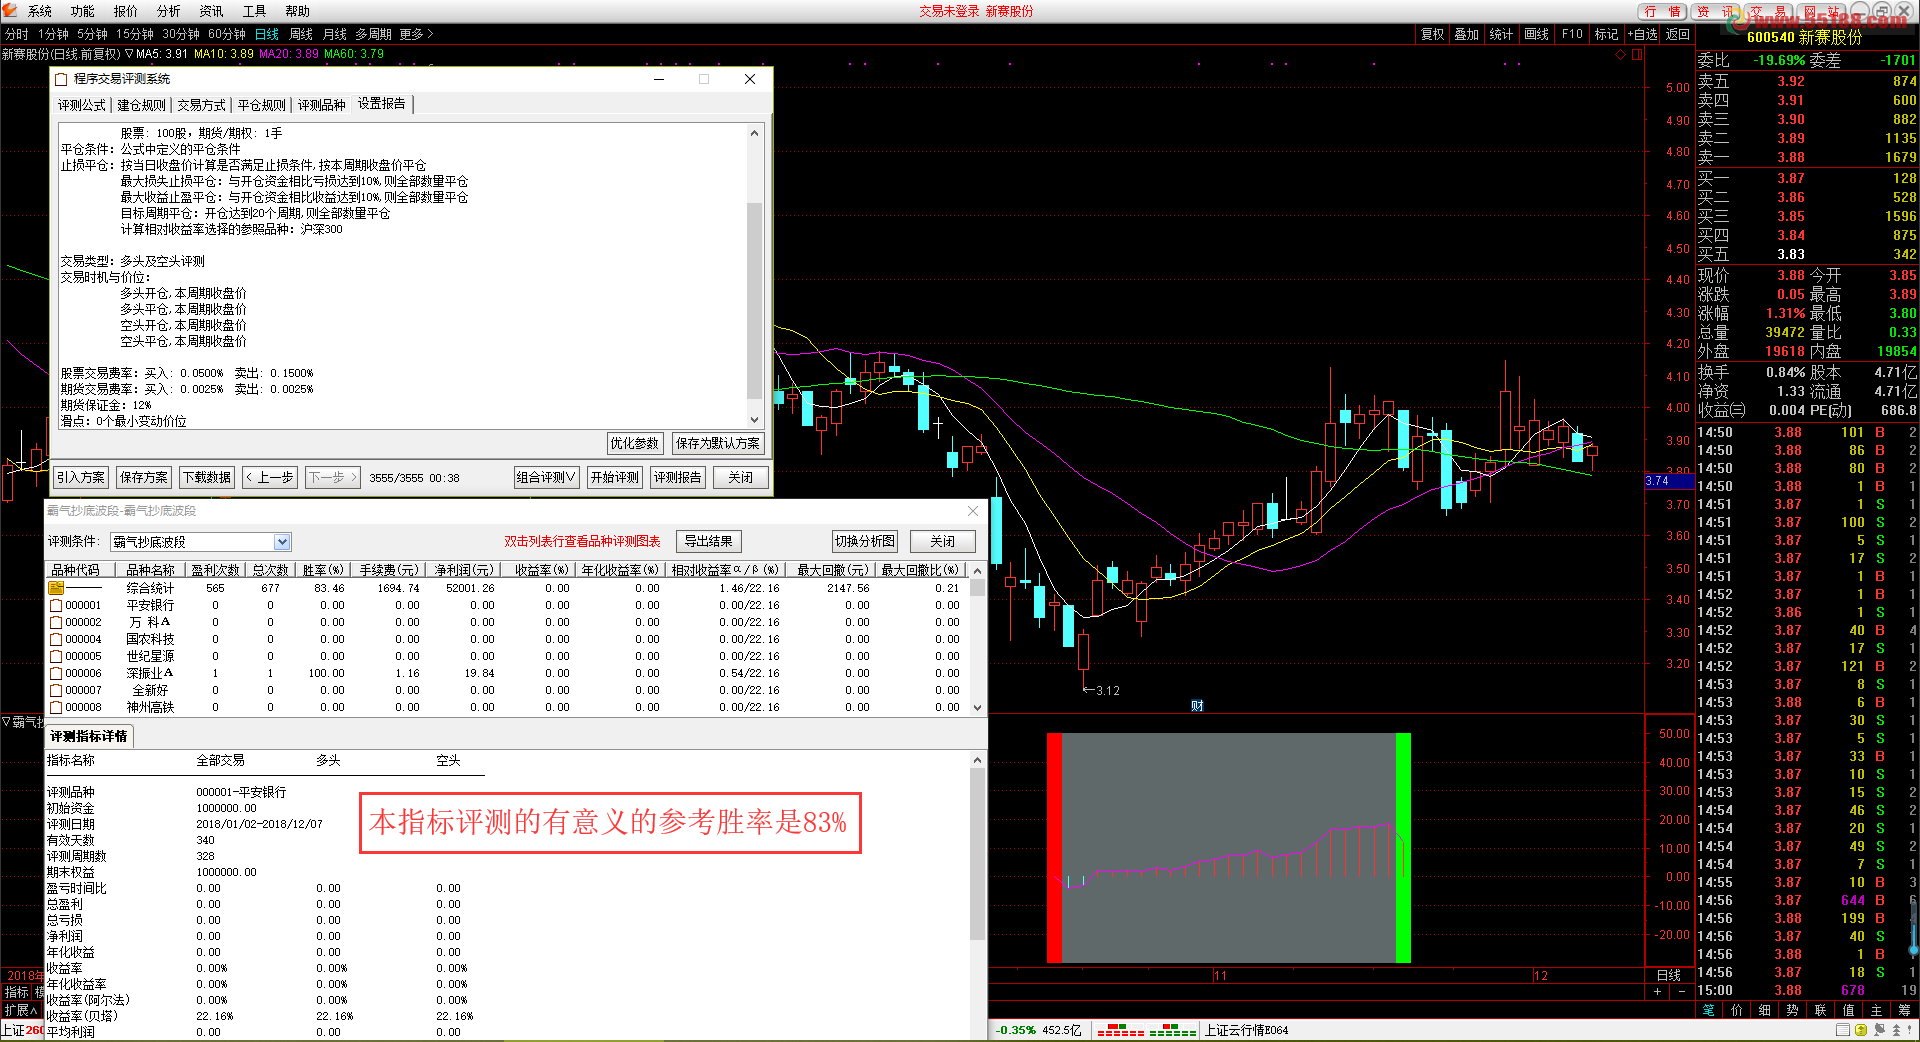Click the 导出结果 button
Screen dimensions: 1920x1042
[x=708, y=542]
